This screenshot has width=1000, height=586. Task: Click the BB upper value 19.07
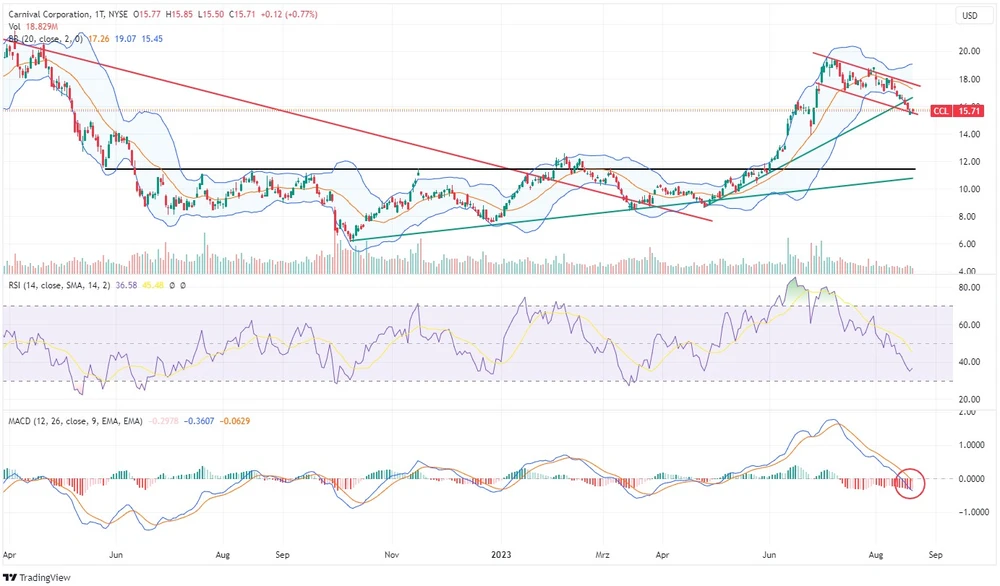[x=126, y=38]
